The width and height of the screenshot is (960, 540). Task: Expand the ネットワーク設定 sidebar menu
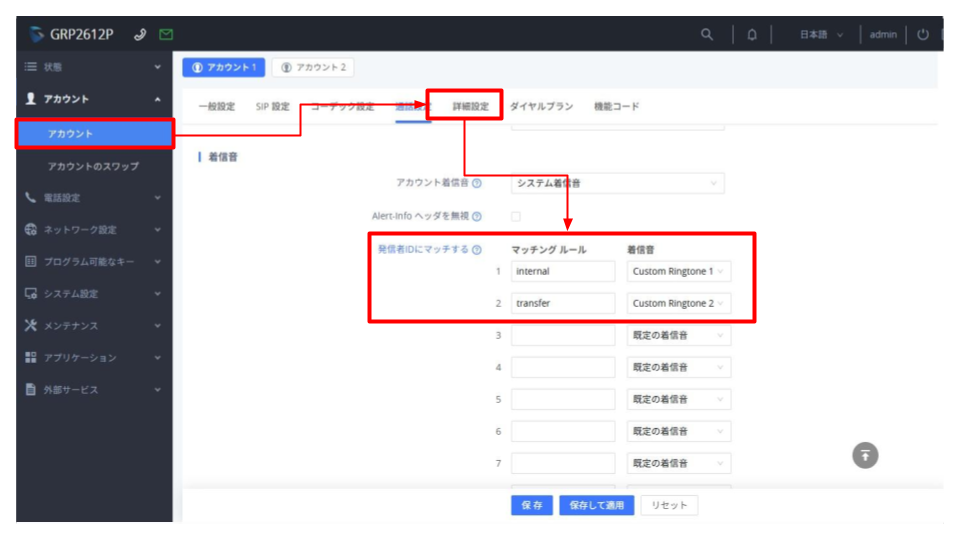(x=157, y=230)
